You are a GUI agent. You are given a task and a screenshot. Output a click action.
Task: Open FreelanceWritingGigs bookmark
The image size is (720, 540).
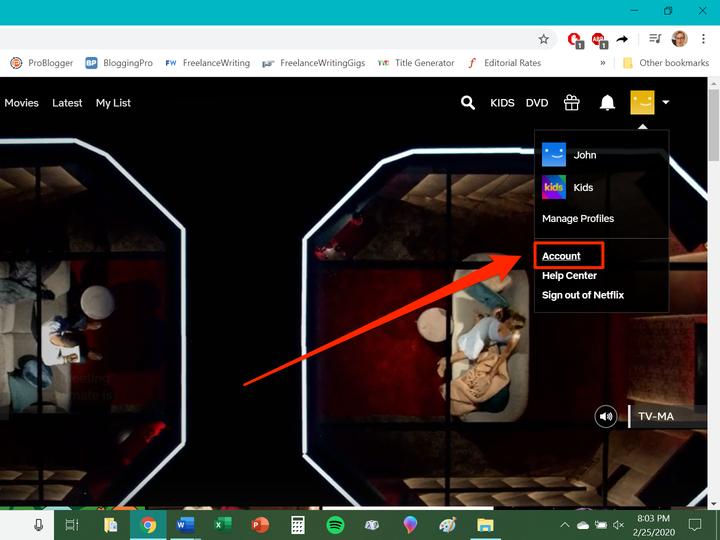(314, 63)
